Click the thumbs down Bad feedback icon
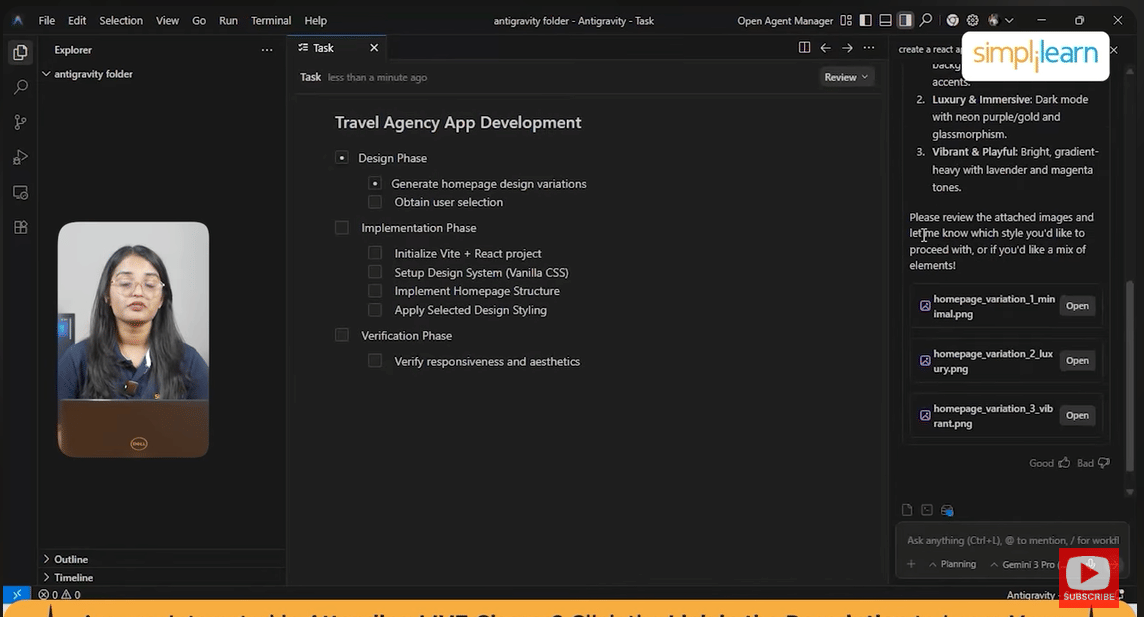This screenshot has height=617, width=1144. tap(1104, 463)
